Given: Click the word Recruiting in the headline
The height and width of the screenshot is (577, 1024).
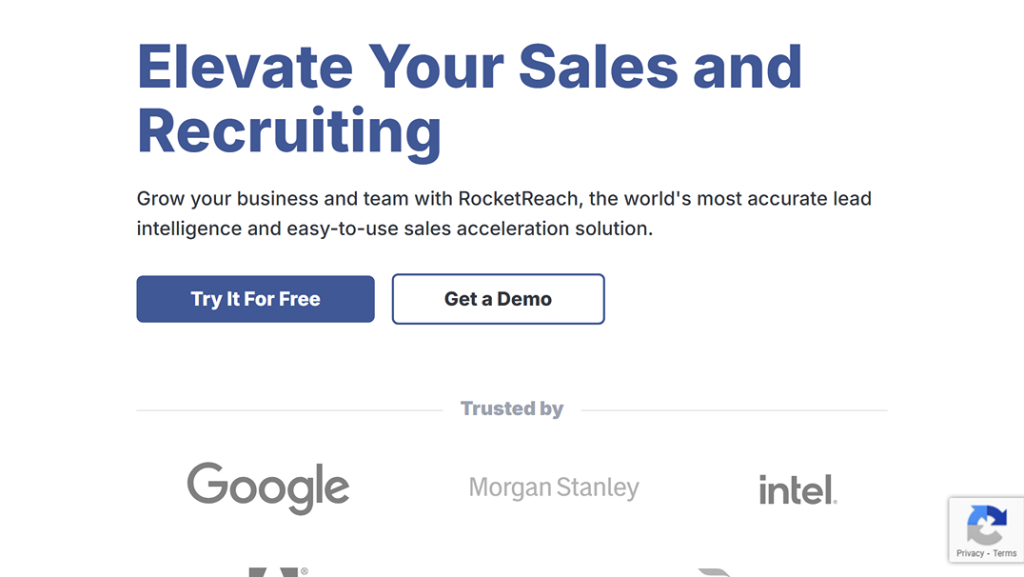Looking at the screenshot, I should point(289,133).
